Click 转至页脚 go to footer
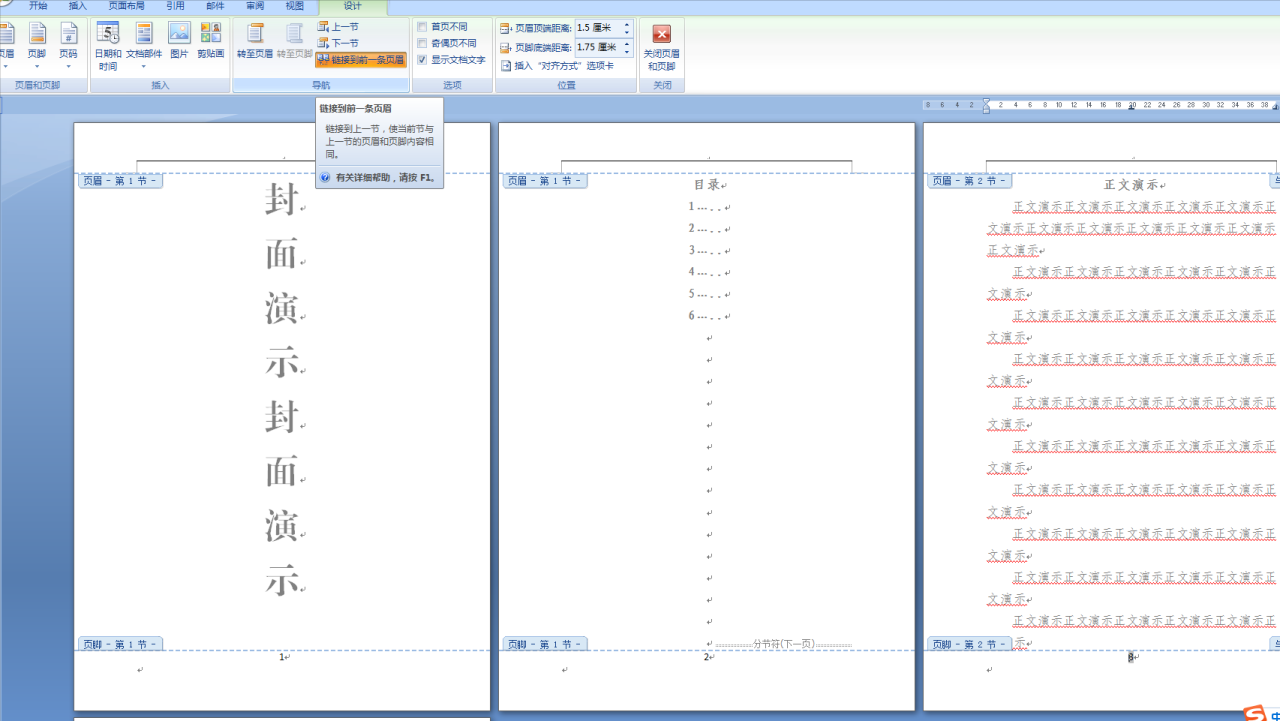This screenshot has height=721, width=1280. (x=294, y=41)
